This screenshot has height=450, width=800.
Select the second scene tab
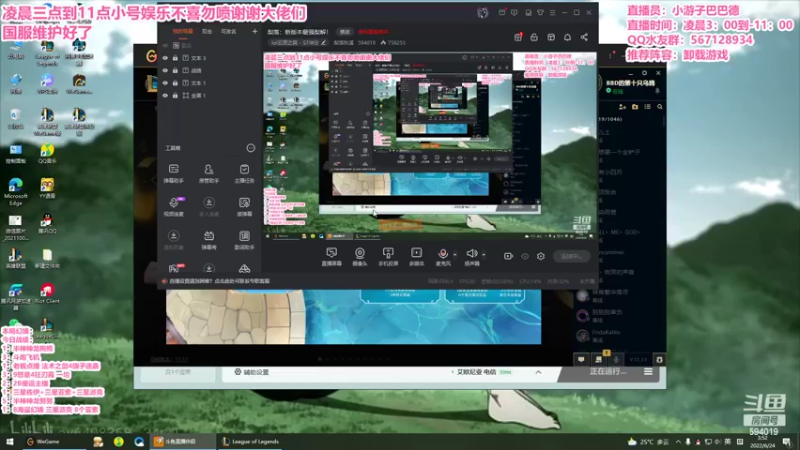[x=207, y=32]
